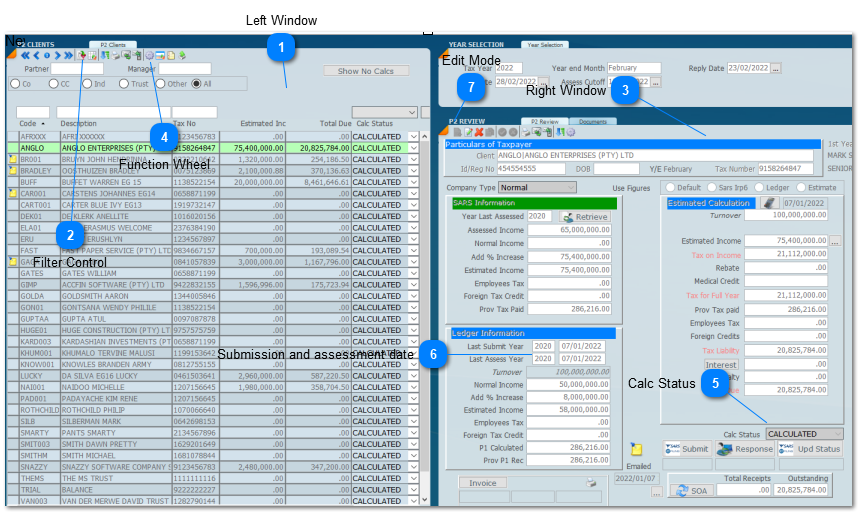The height and width of the screenshot is (515, 861).
Task: Click the red X delete icon in P2 Review
Action: pyautogui.click(x=478, y=132)
